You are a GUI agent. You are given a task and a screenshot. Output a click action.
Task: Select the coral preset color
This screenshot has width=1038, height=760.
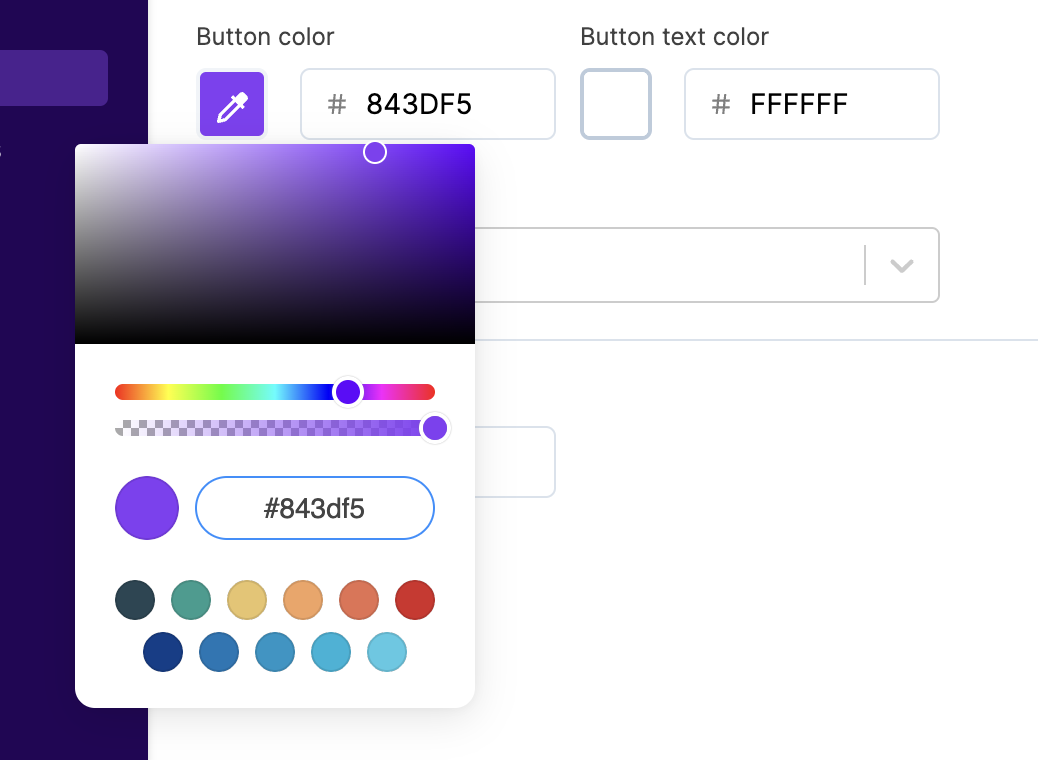359,600
